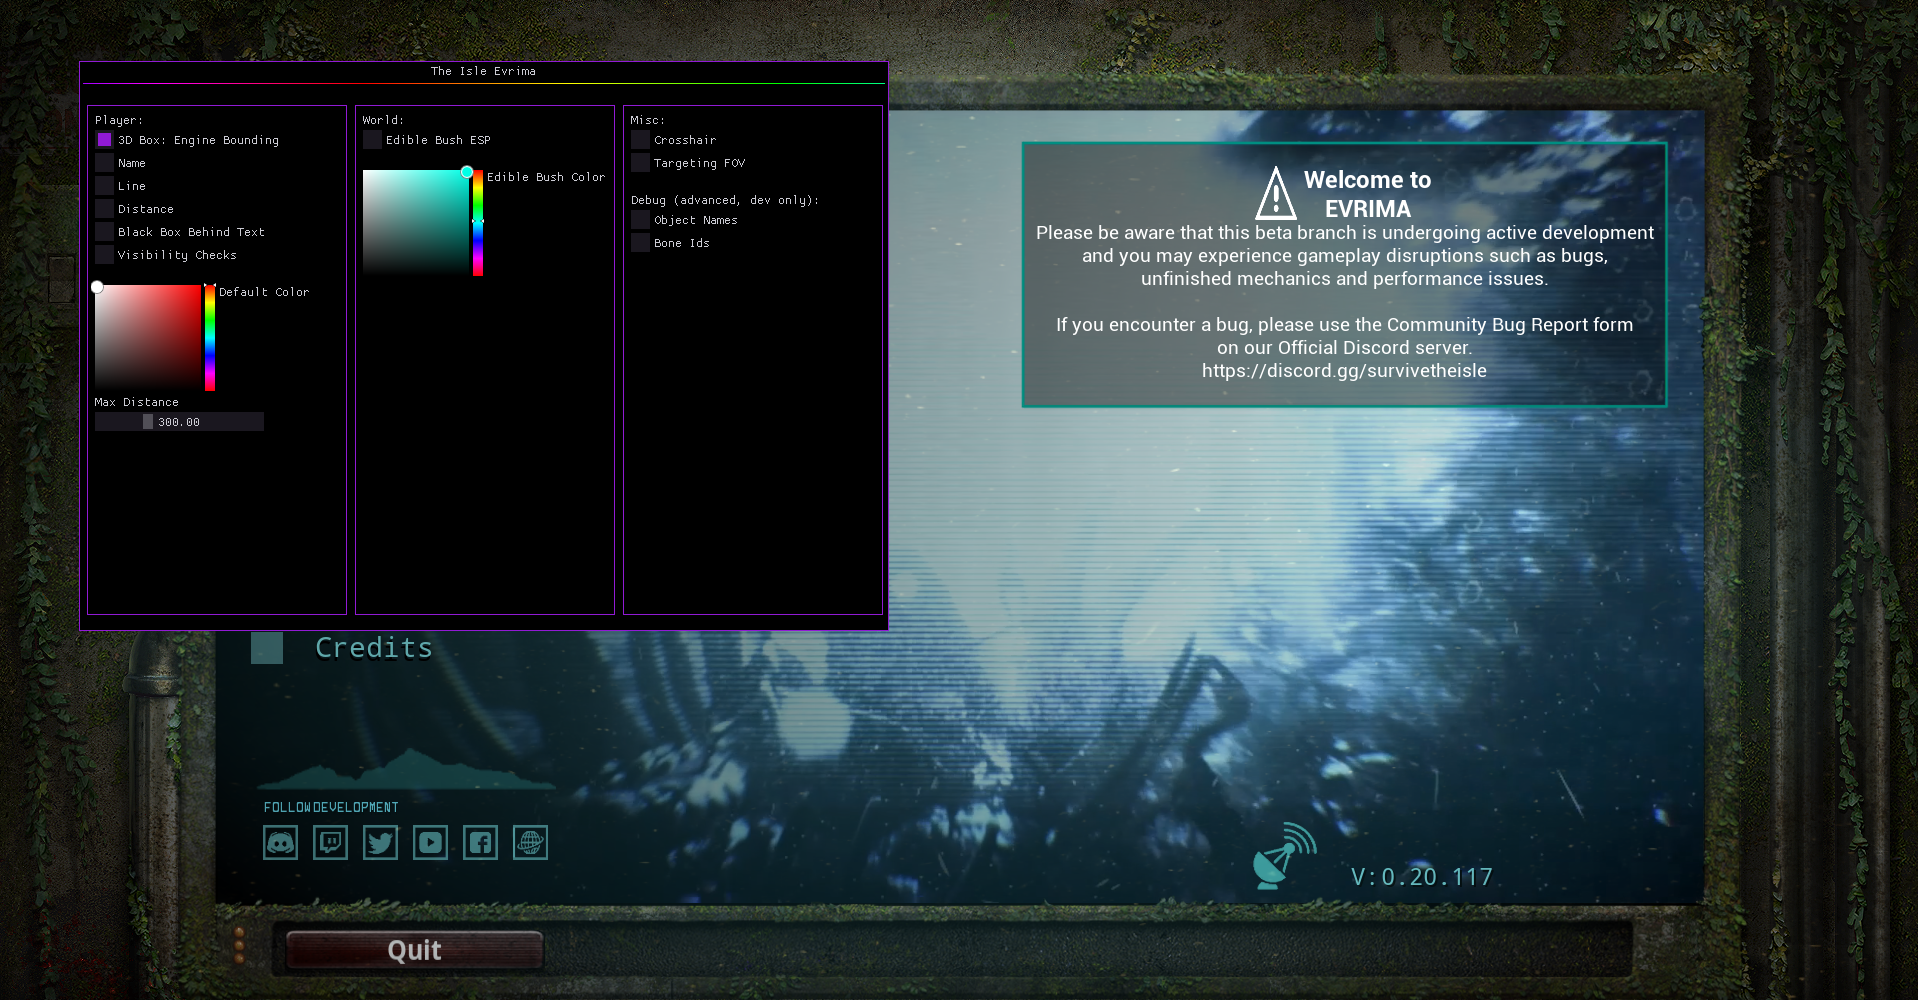Viewport: 1918px width, 1000px height.
Task: Open the Credits menu entry
Action: click(x=374, y=648)
